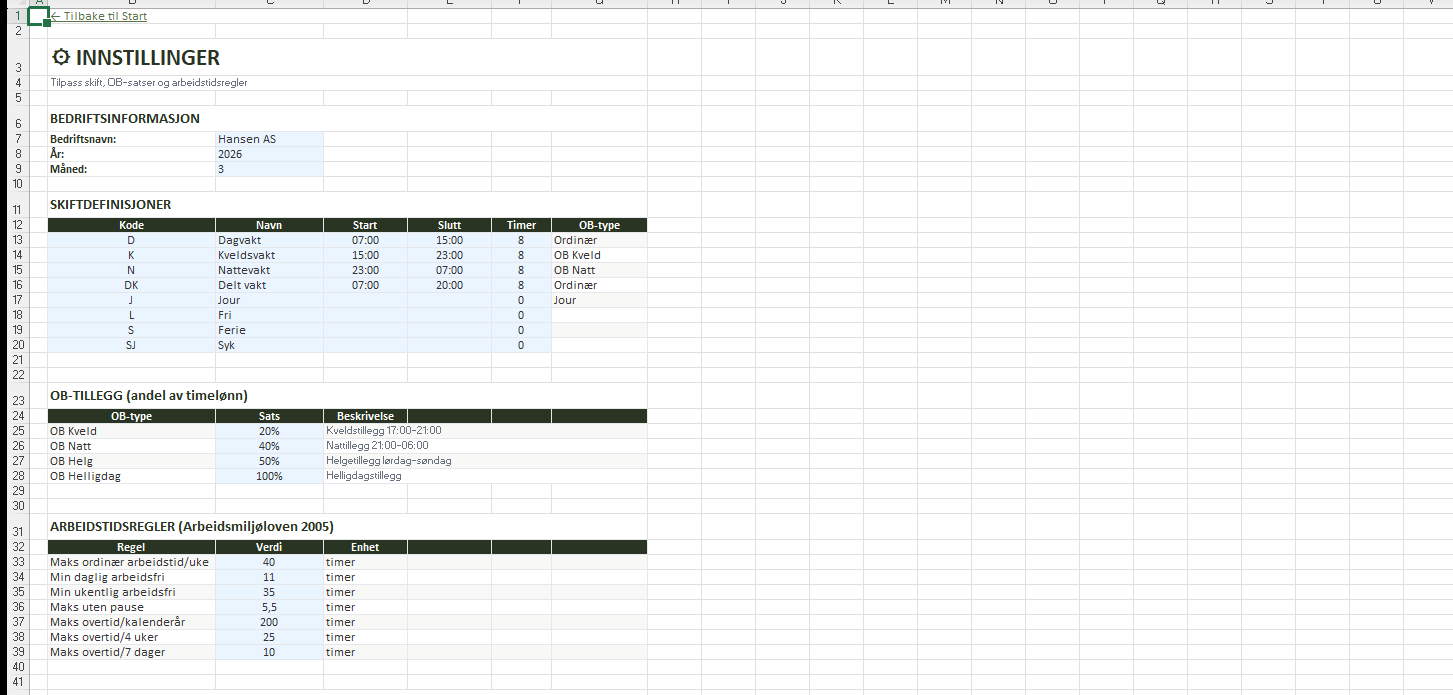Select the shift code cell DK
Viewport: 1453px width, 695px height.
coord(131,285)
